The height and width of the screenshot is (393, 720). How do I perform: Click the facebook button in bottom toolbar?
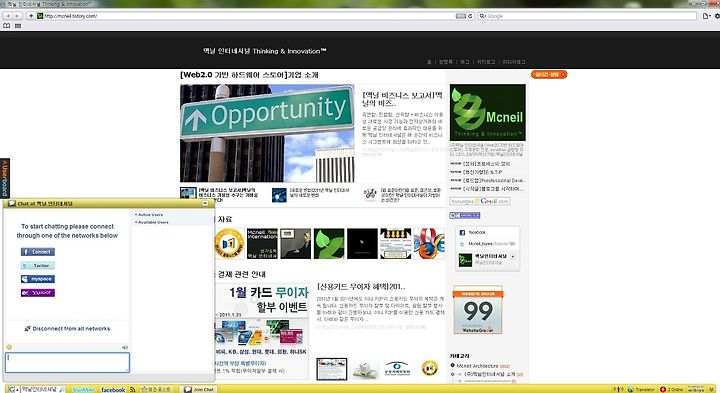point(113,389)
